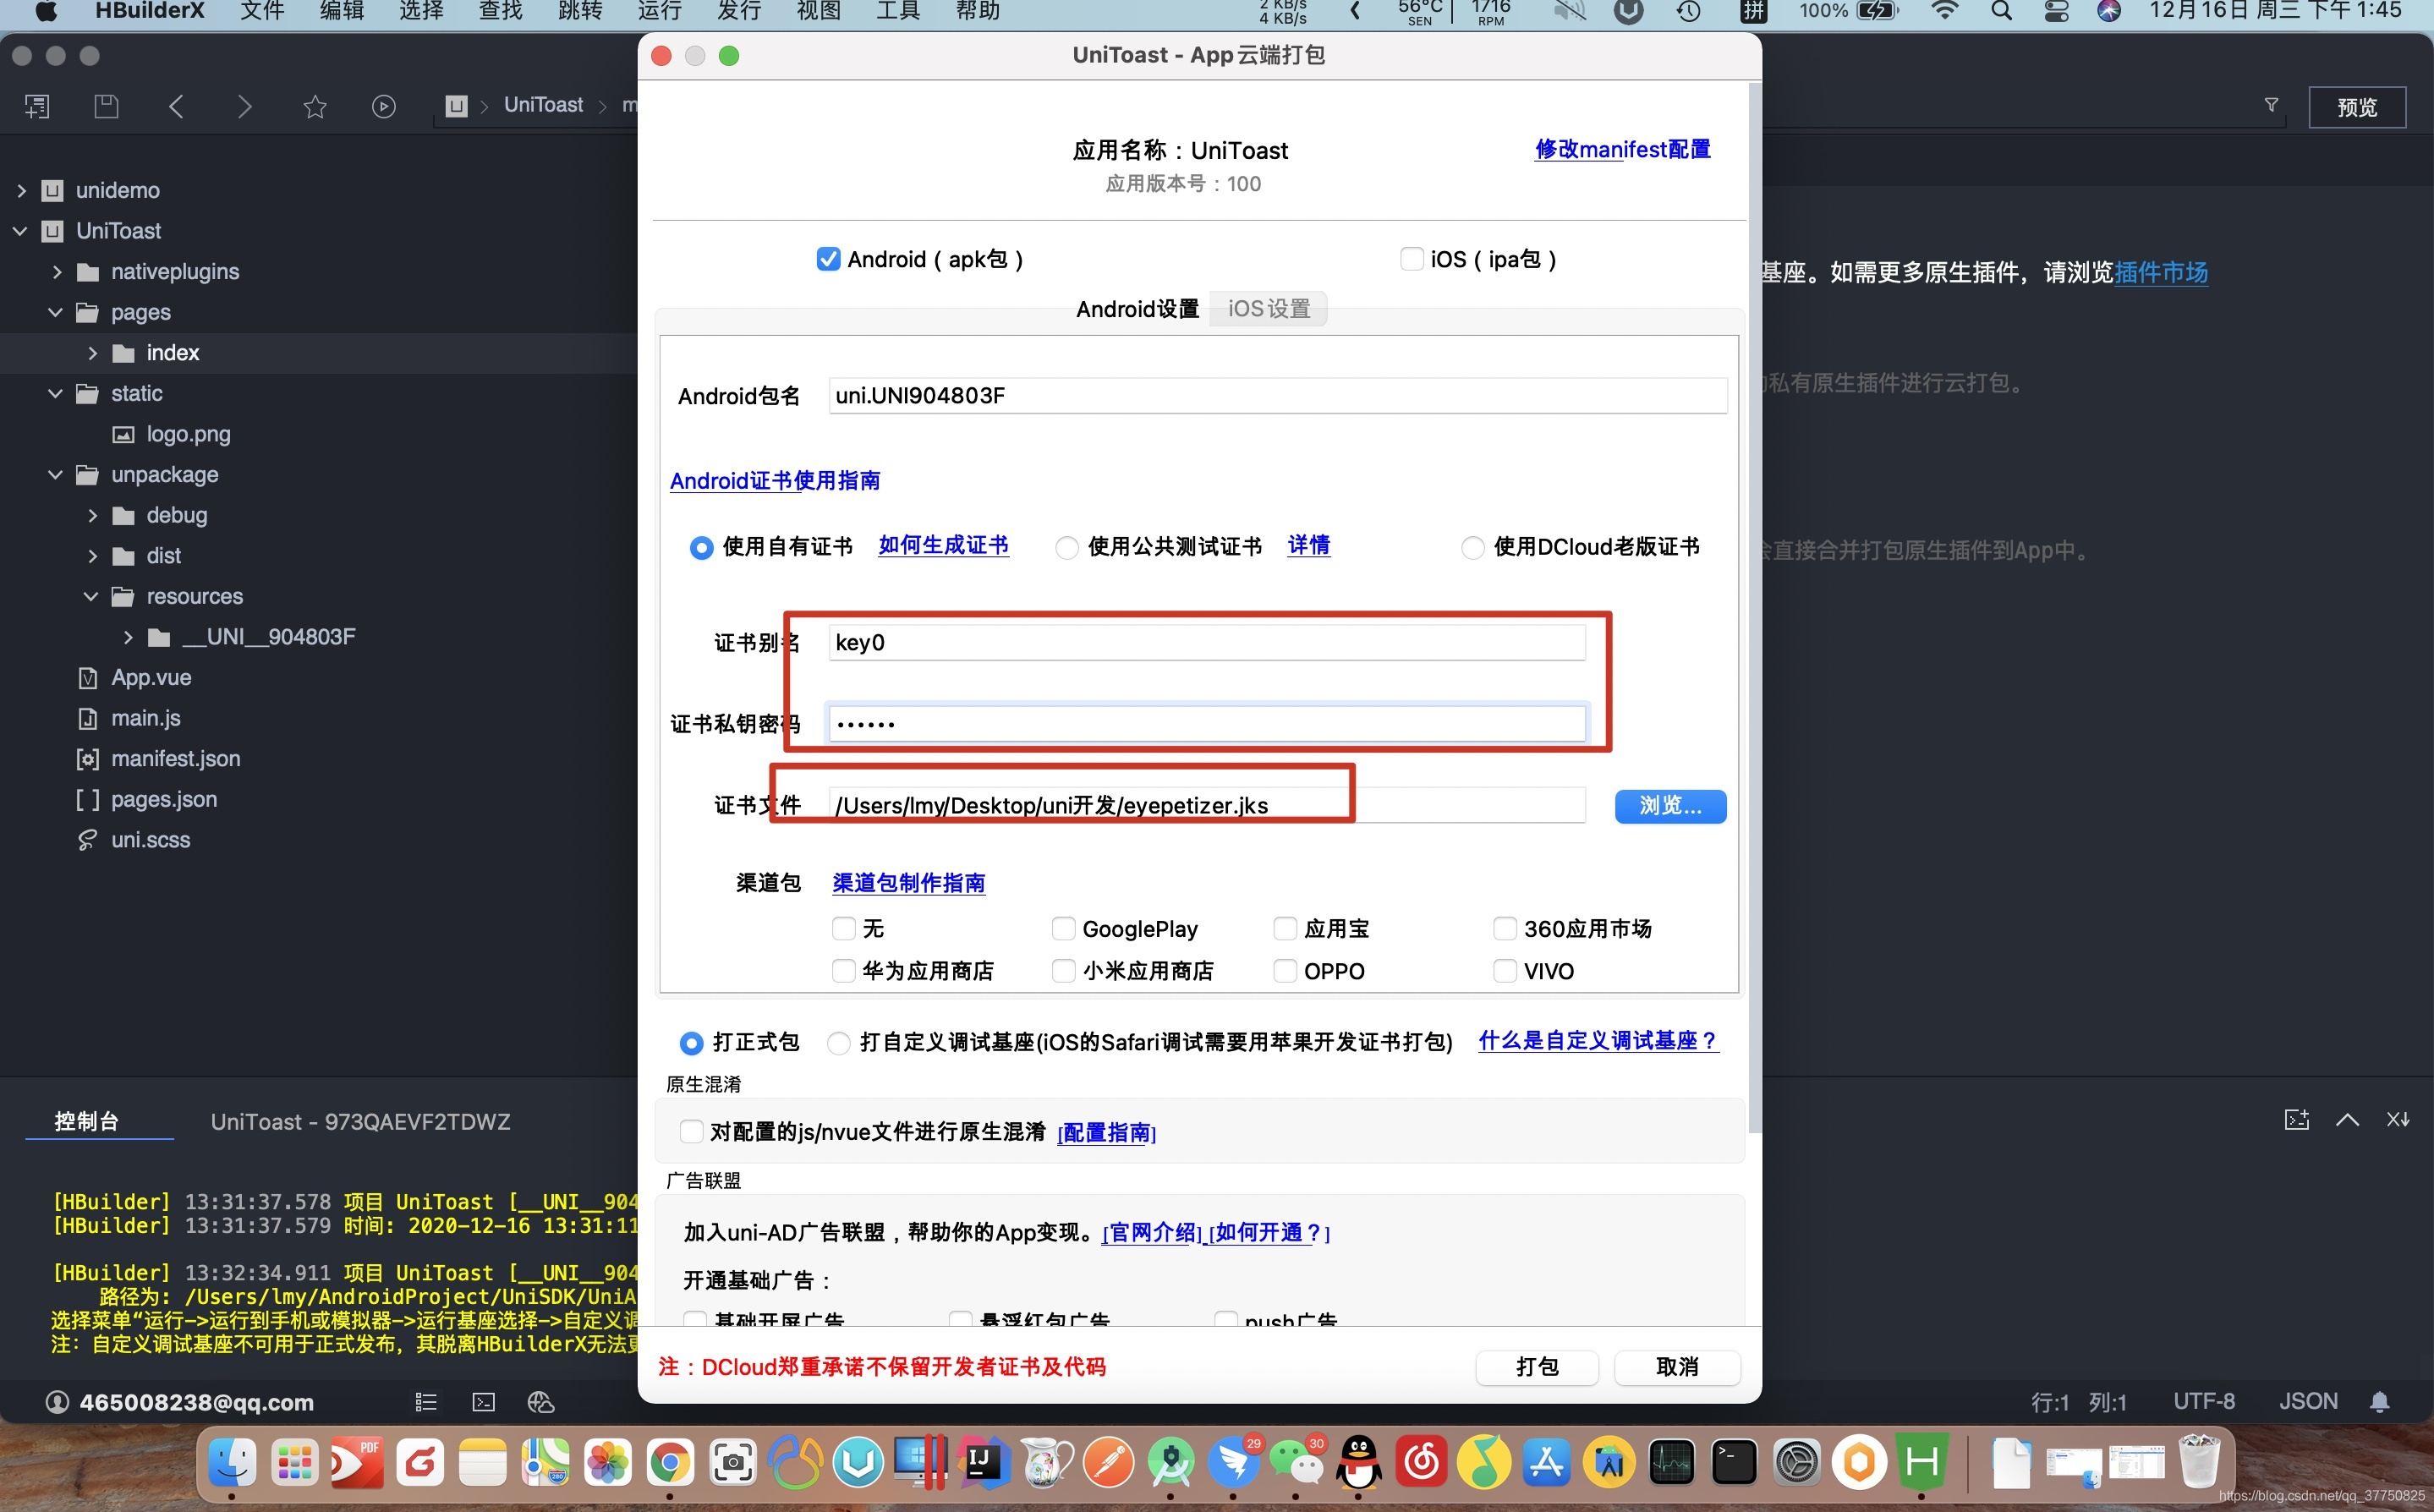Click the 取消 button
Viewport: 2434px width, 1512px height.
click(1677, 1367)
